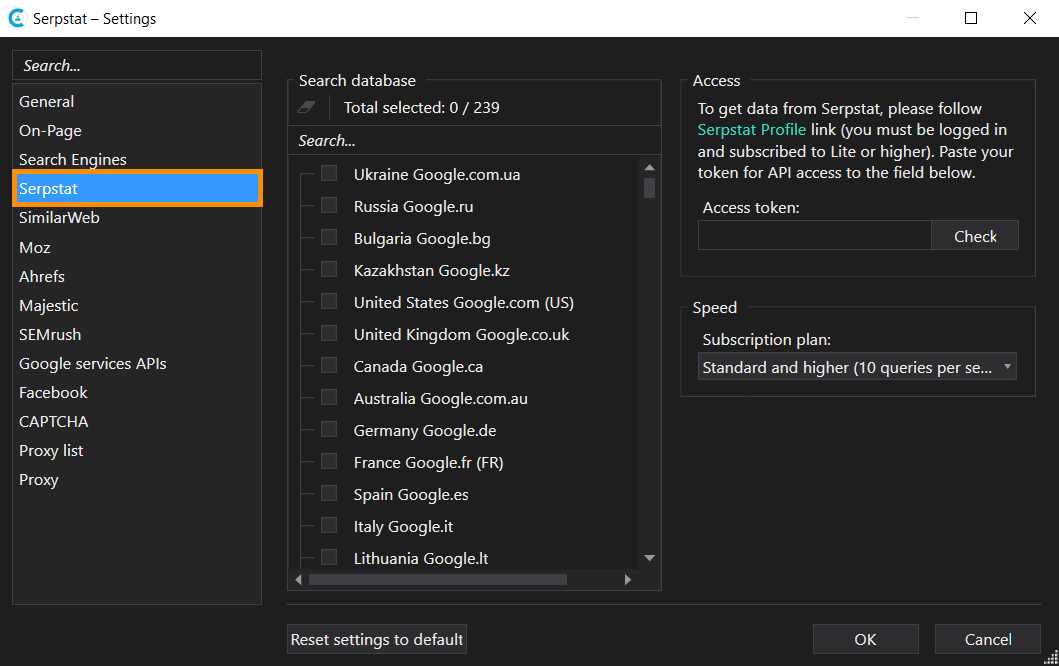This screenshot has width=1059, height=666.
Task: Click the database list scroll-down arrow
Action: tap(650, 558)
